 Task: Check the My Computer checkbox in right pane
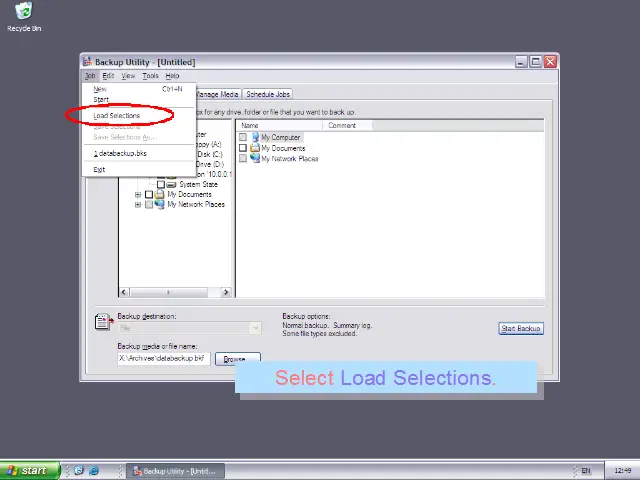[x=243, y=137]
